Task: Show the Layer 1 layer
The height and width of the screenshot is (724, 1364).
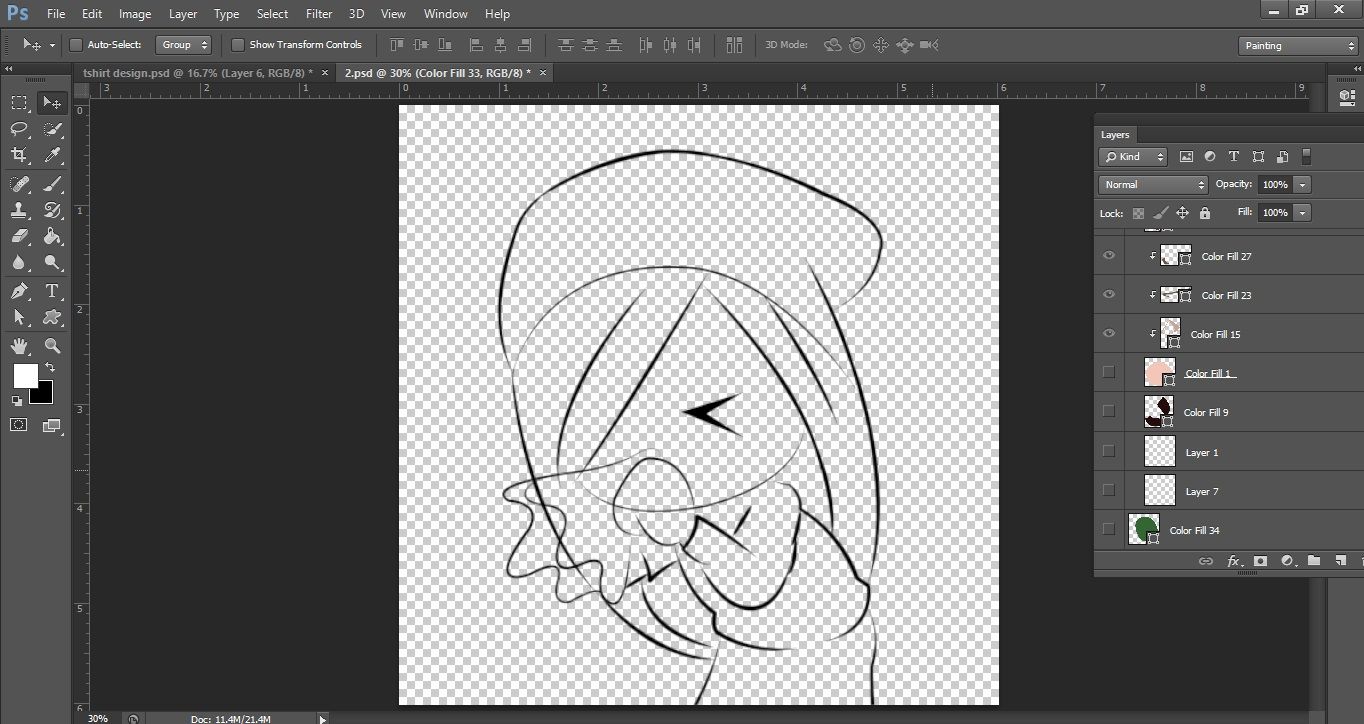Action: click(x=1108, y=451)
